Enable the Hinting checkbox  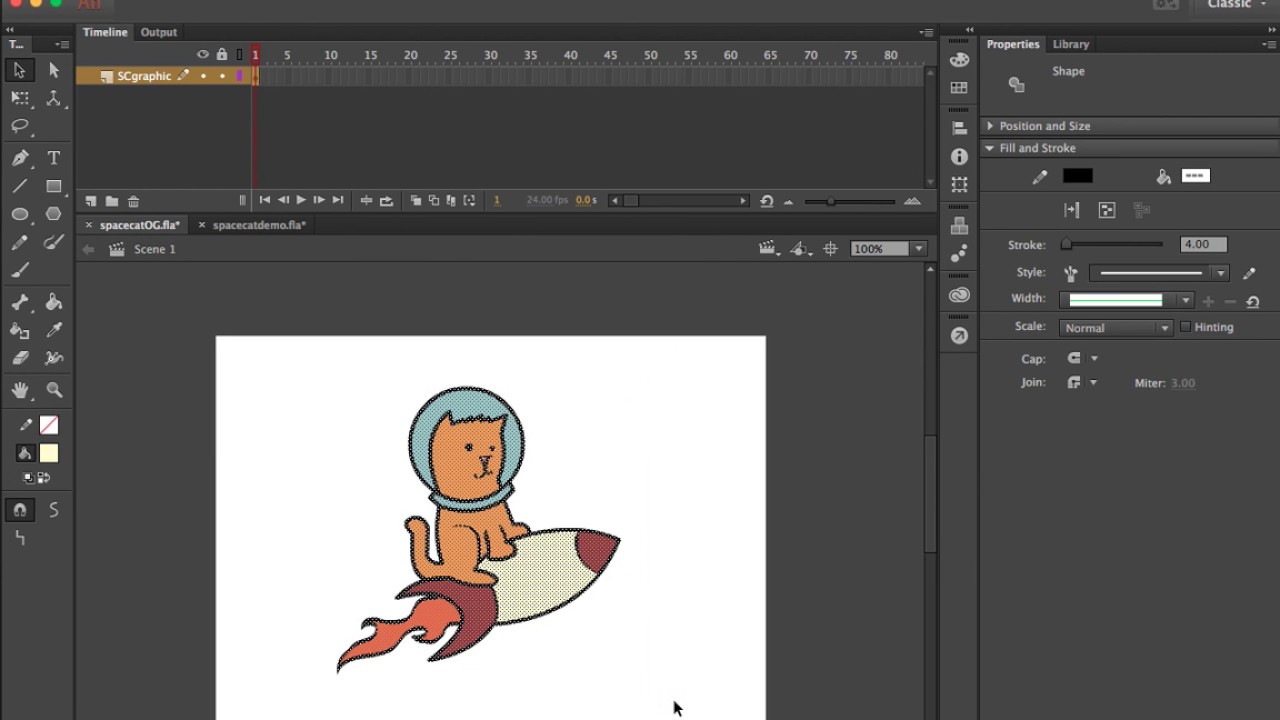(x=1186, y=327)
